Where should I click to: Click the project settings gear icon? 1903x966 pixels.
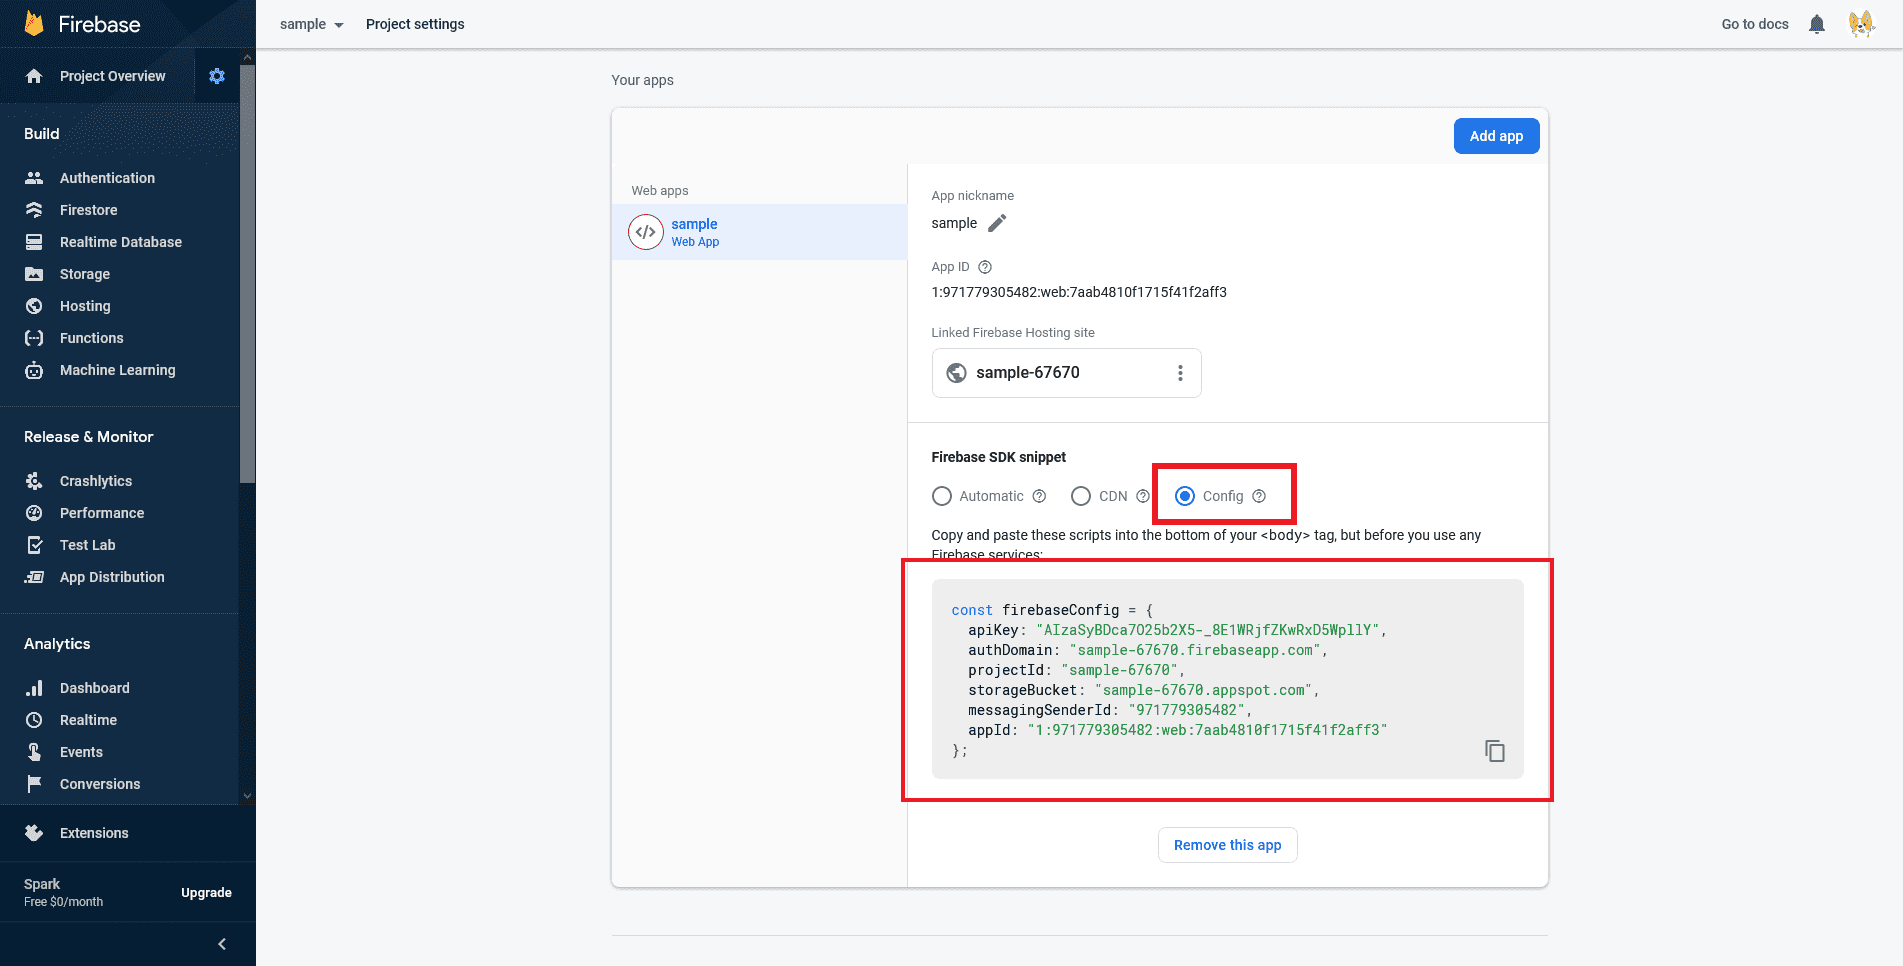click(x=217, y=76)
